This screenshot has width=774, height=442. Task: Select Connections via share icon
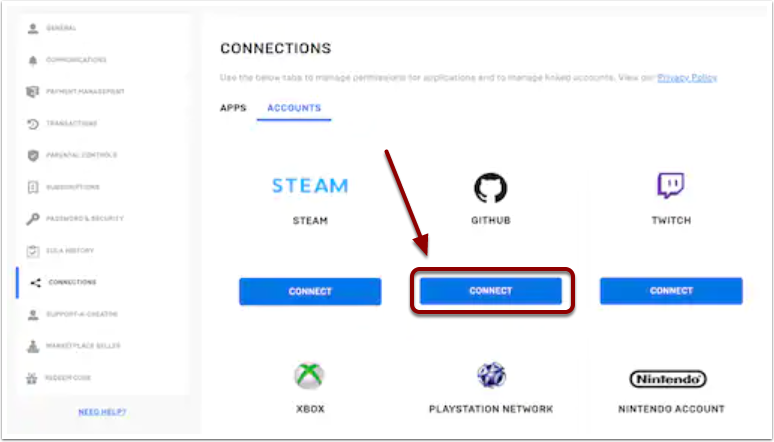tap(36, 282)
